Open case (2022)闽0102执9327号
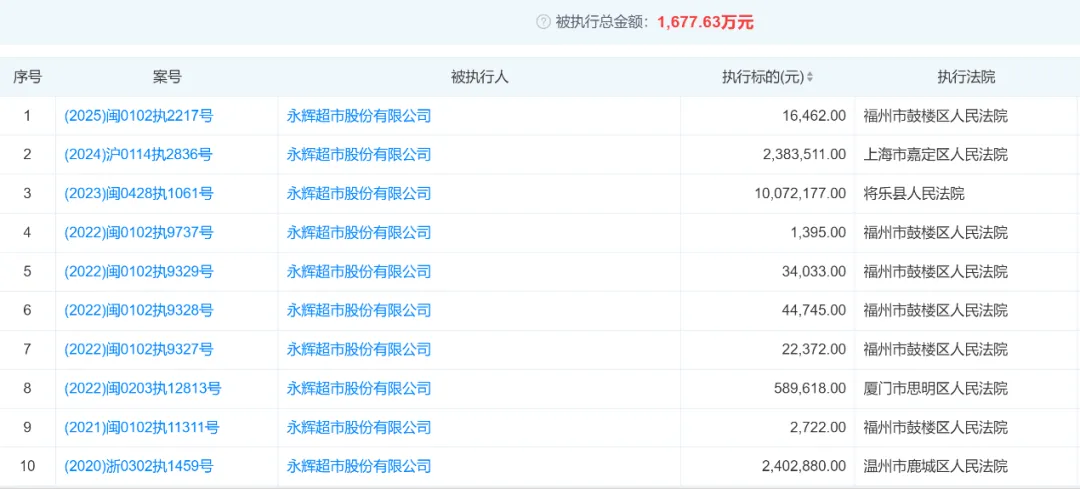The width and height of the screenshot is (1080, 489). point(138,350)
